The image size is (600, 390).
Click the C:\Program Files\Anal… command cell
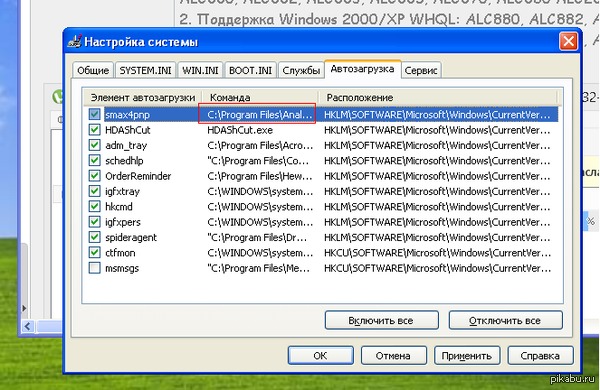259,114
